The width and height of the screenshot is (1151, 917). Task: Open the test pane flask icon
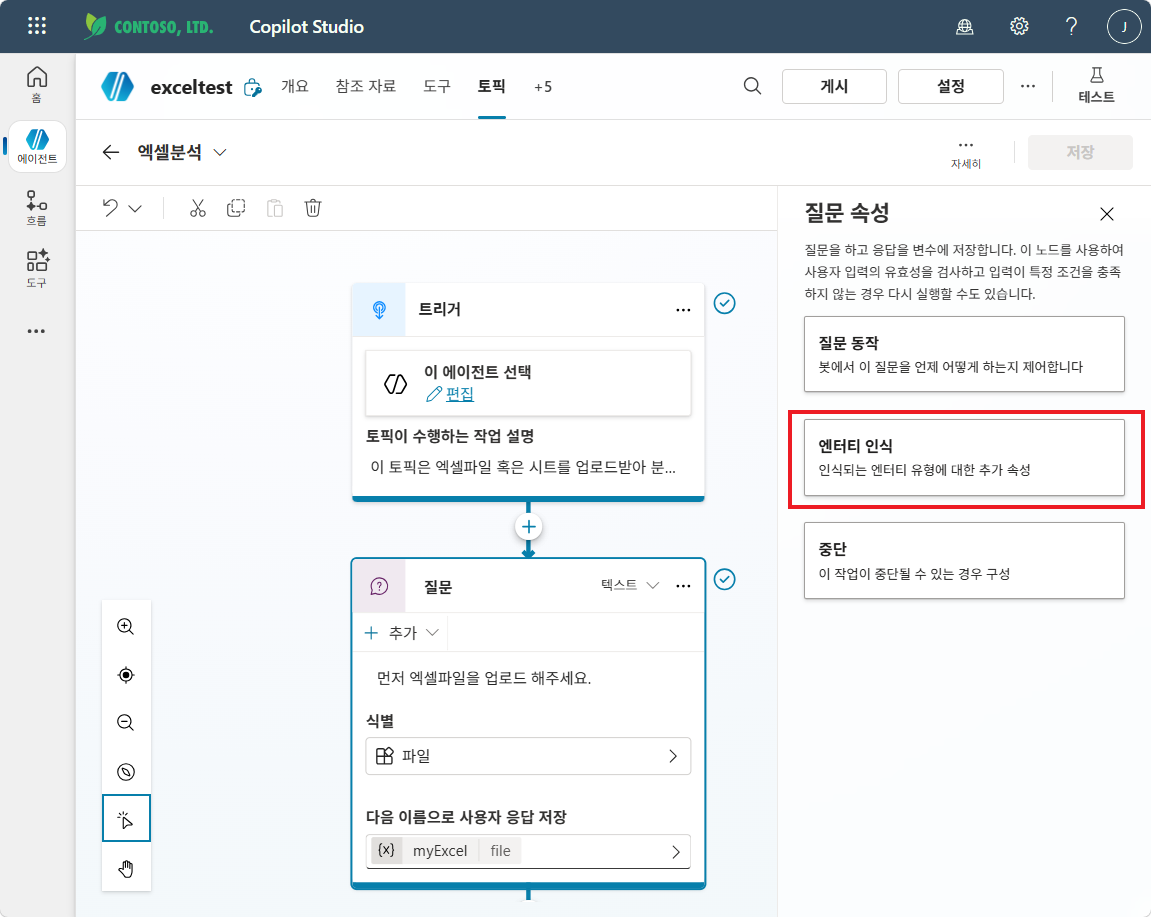point(1097,85)
